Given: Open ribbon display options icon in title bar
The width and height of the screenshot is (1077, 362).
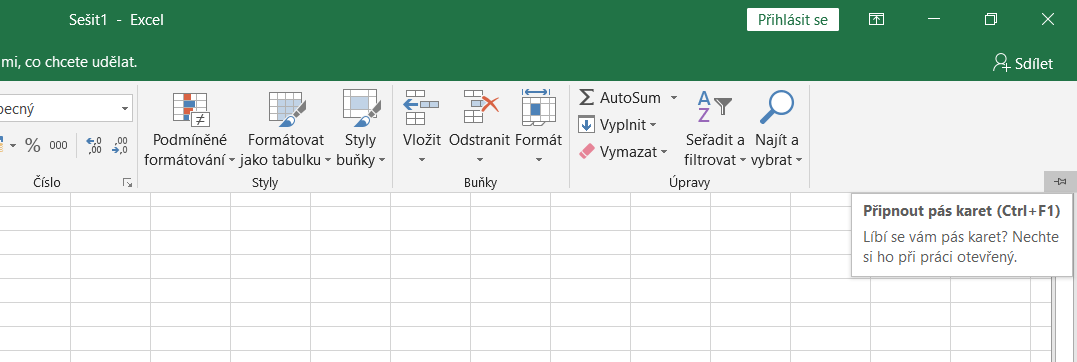Looking at the screenshot, I should [876, 20].
